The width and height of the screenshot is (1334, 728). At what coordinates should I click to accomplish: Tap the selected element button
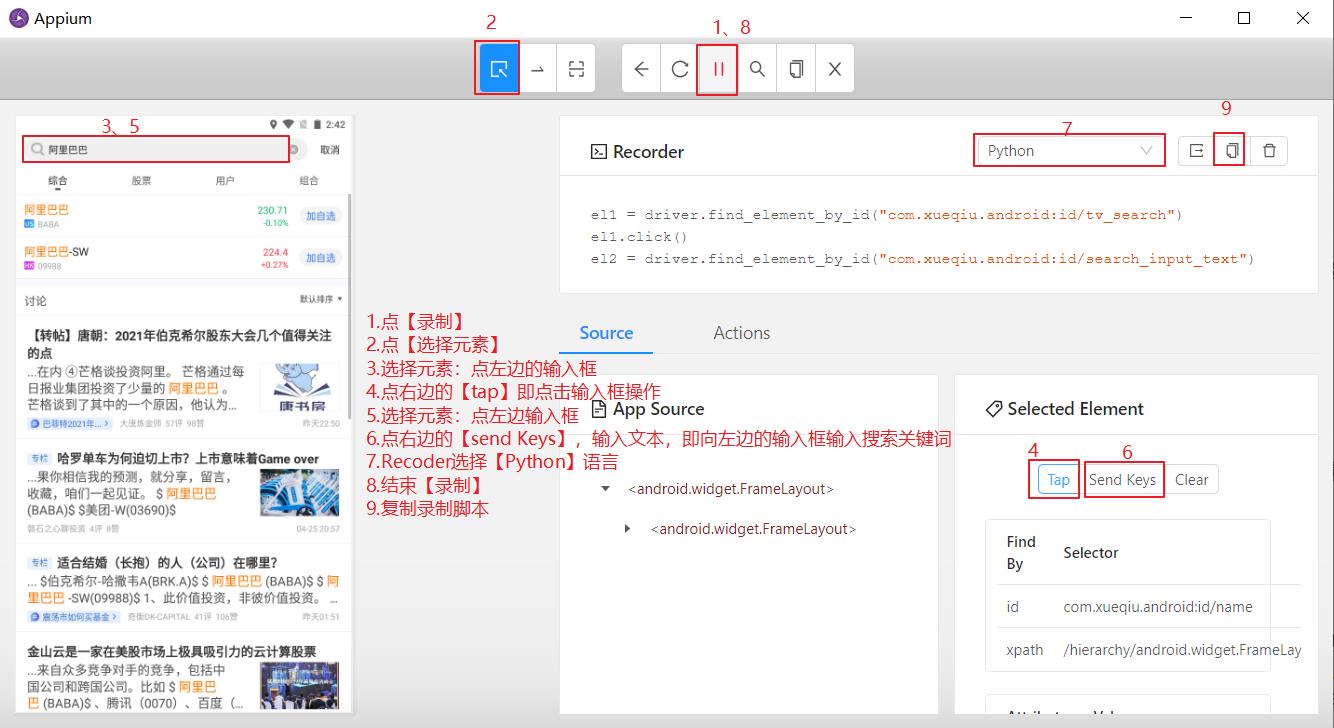coord(1058,479)
